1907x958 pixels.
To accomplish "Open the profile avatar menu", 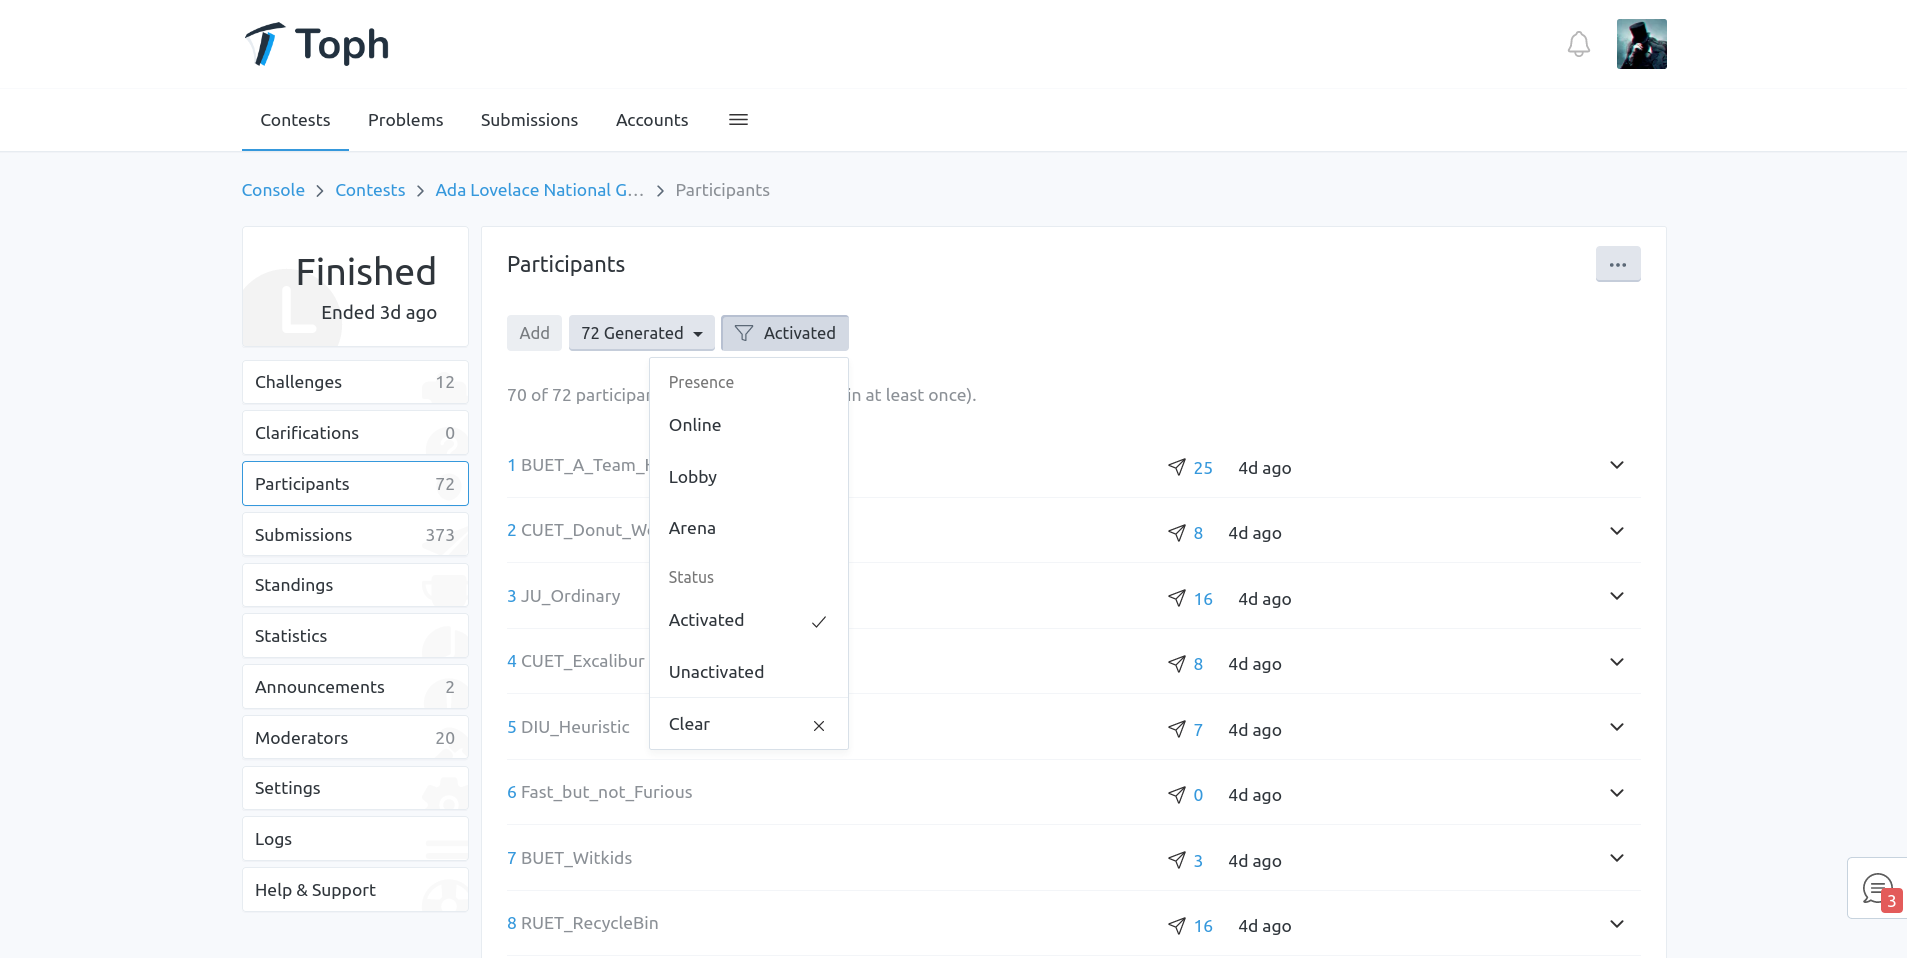I will point(1641,44).
